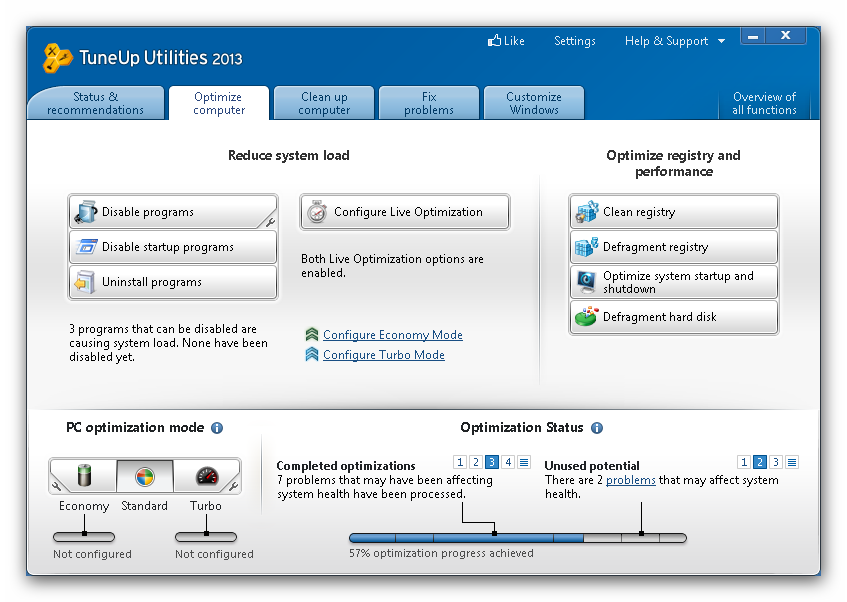This screenshot has width=847, height=602.
Task: Select the Optimize computer tab
Action: tap(219, 103)
